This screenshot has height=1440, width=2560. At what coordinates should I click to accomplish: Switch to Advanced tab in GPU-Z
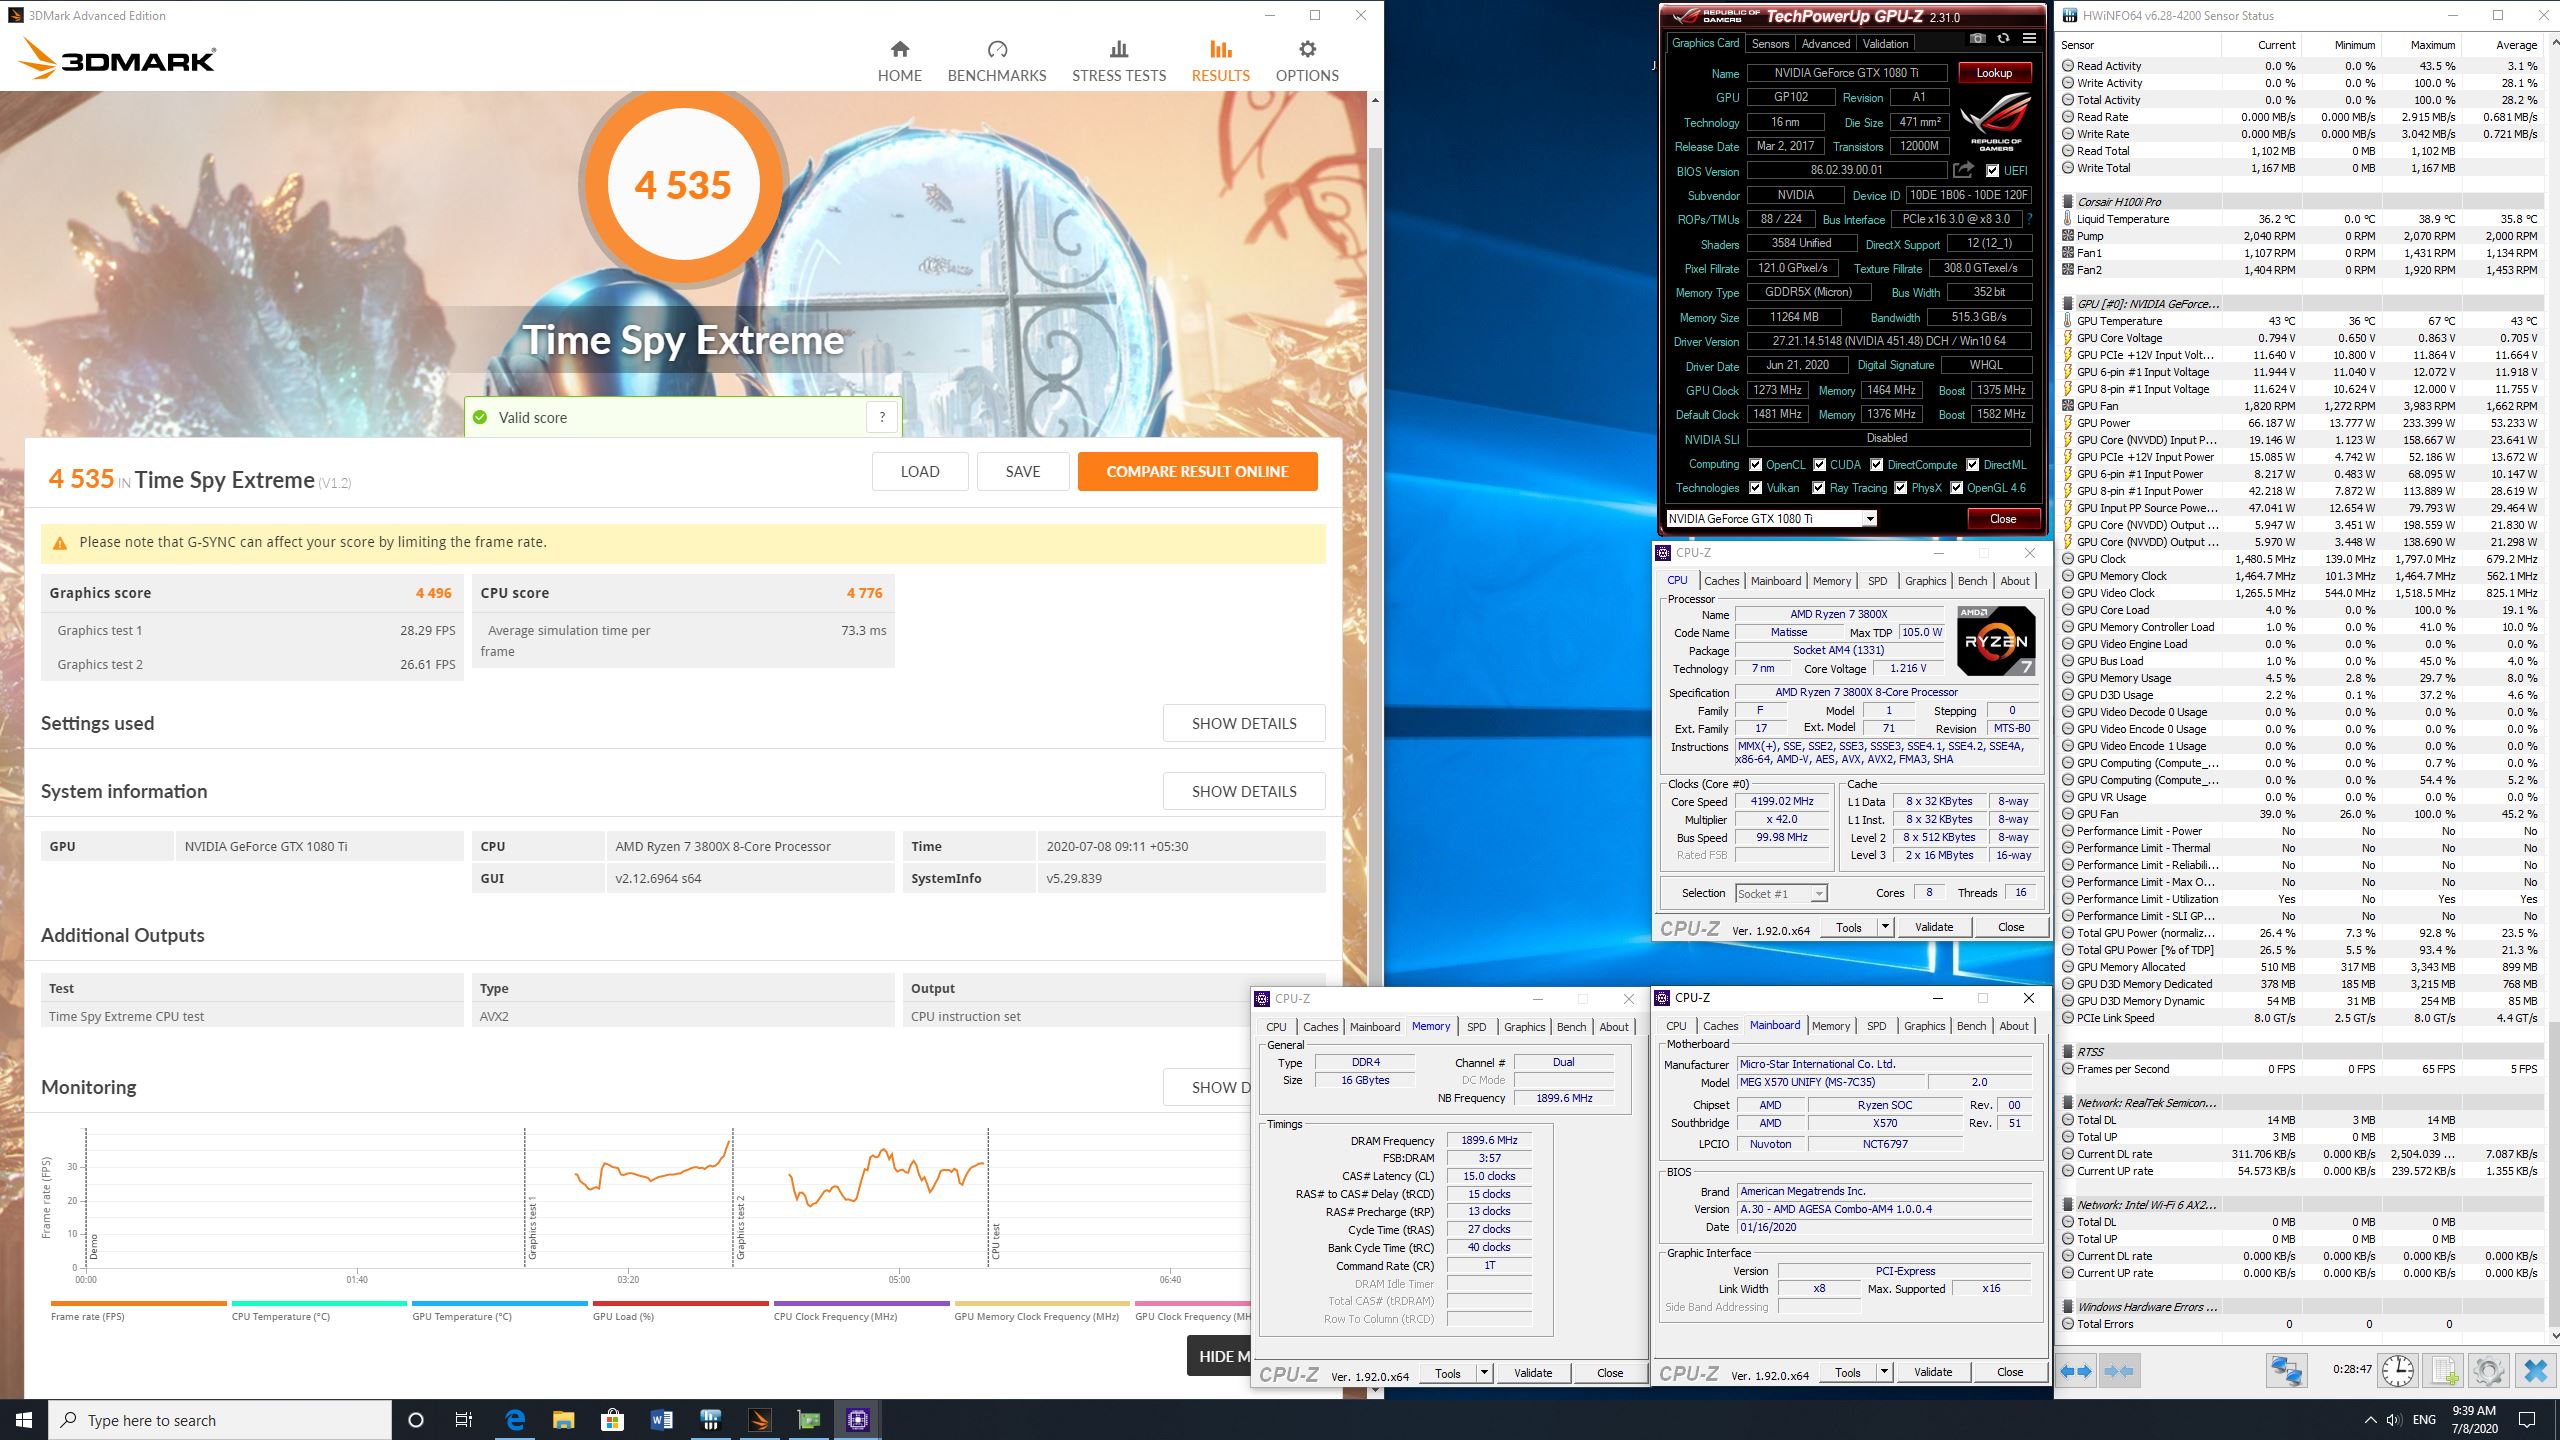(1825, 43)
